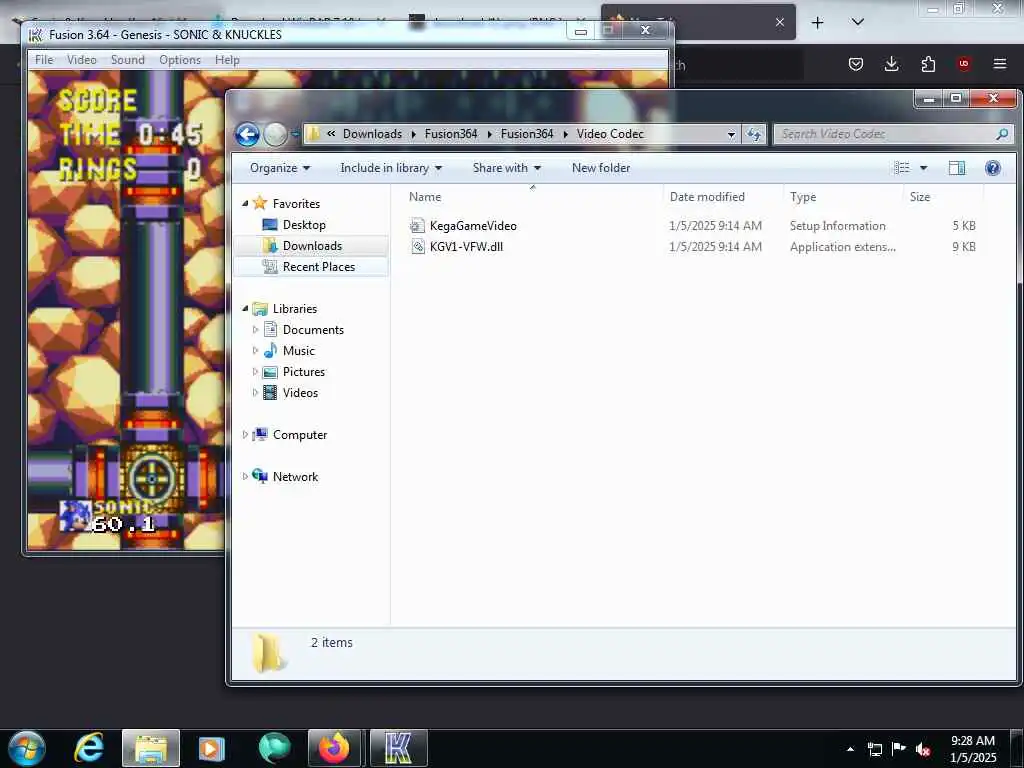
Task: Click the muted volume tray icon
Action: tap(923, 749)
